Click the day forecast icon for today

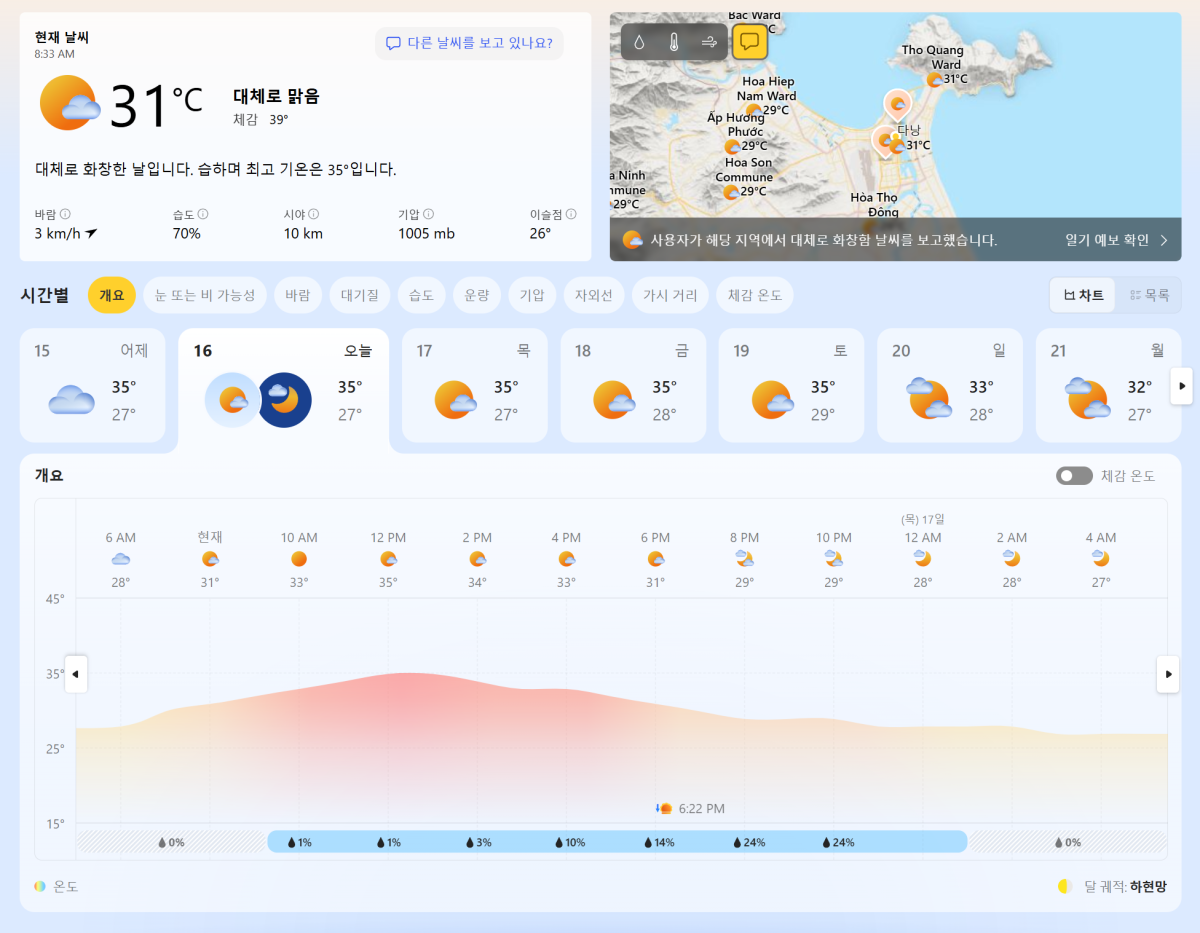[x=232, y=400]
